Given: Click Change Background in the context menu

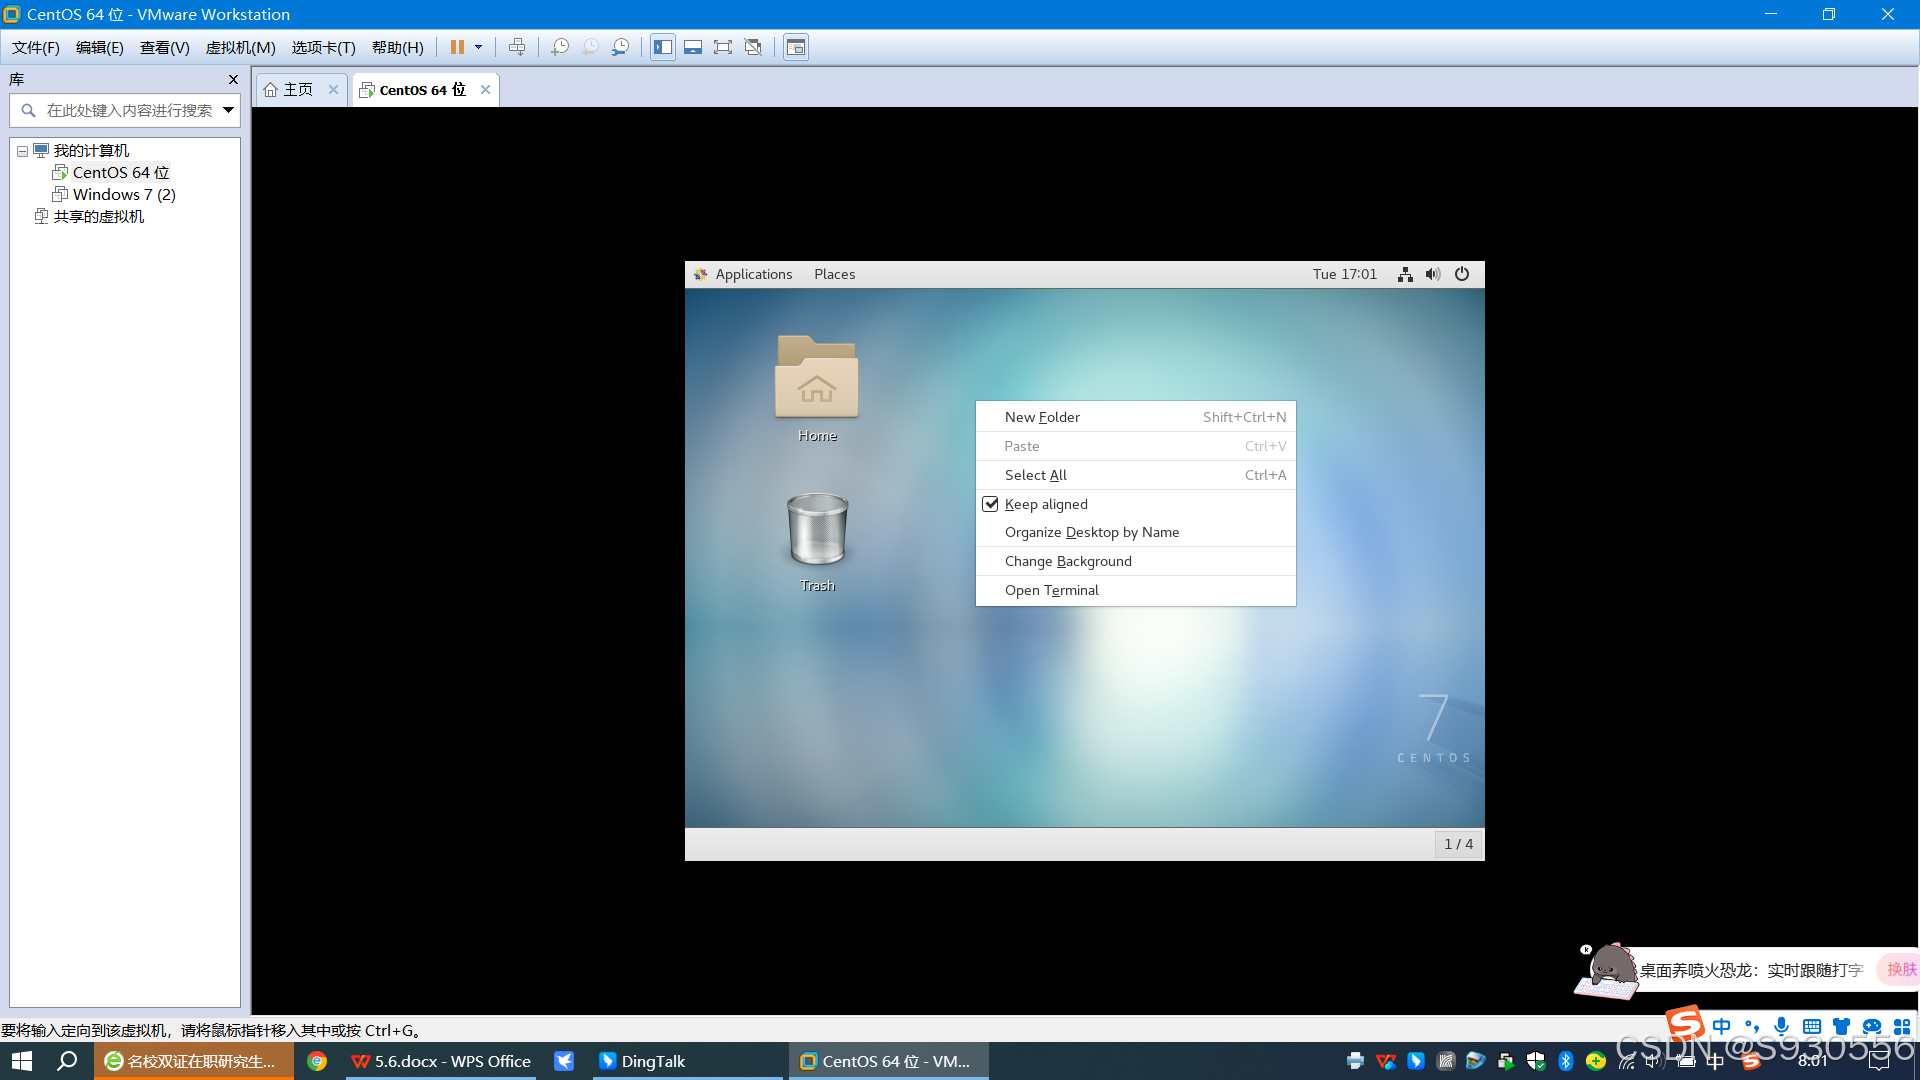Looking at the screenshot, I should tap(1068, 561).
